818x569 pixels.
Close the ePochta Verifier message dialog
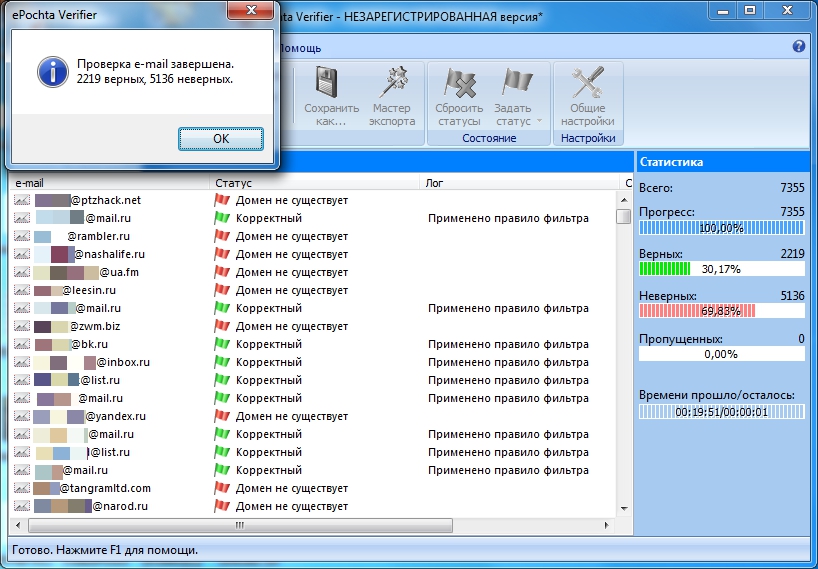tap(251, 10)
